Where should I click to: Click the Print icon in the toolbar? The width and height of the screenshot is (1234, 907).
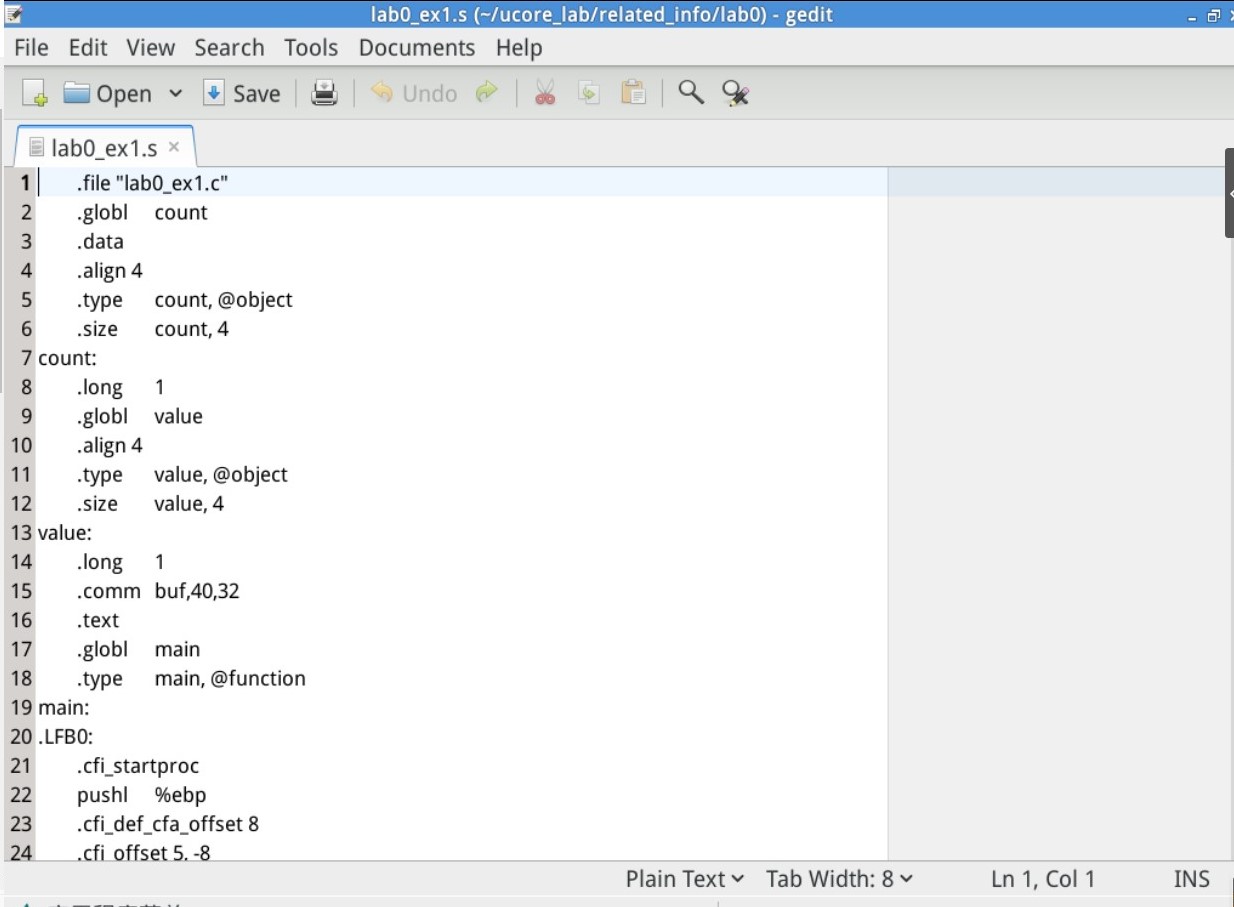point(324,94)
